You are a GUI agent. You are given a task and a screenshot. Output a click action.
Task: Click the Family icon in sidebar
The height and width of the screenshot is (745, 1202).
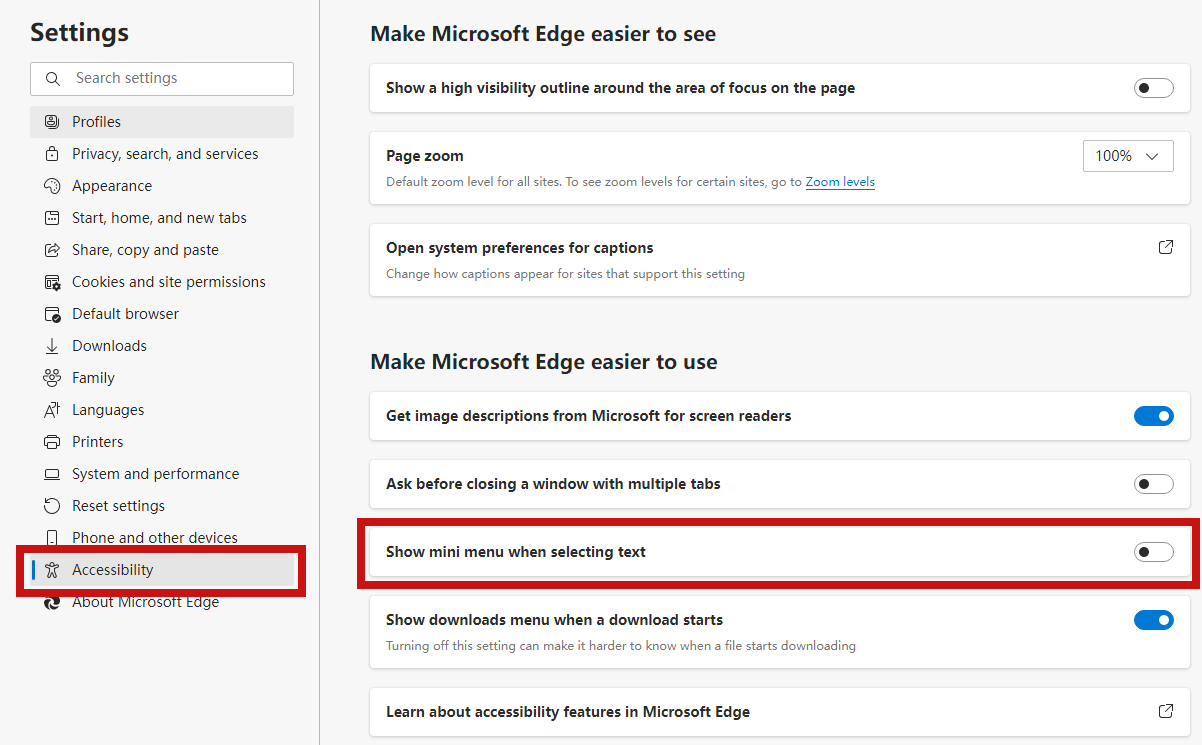[52, 378]
